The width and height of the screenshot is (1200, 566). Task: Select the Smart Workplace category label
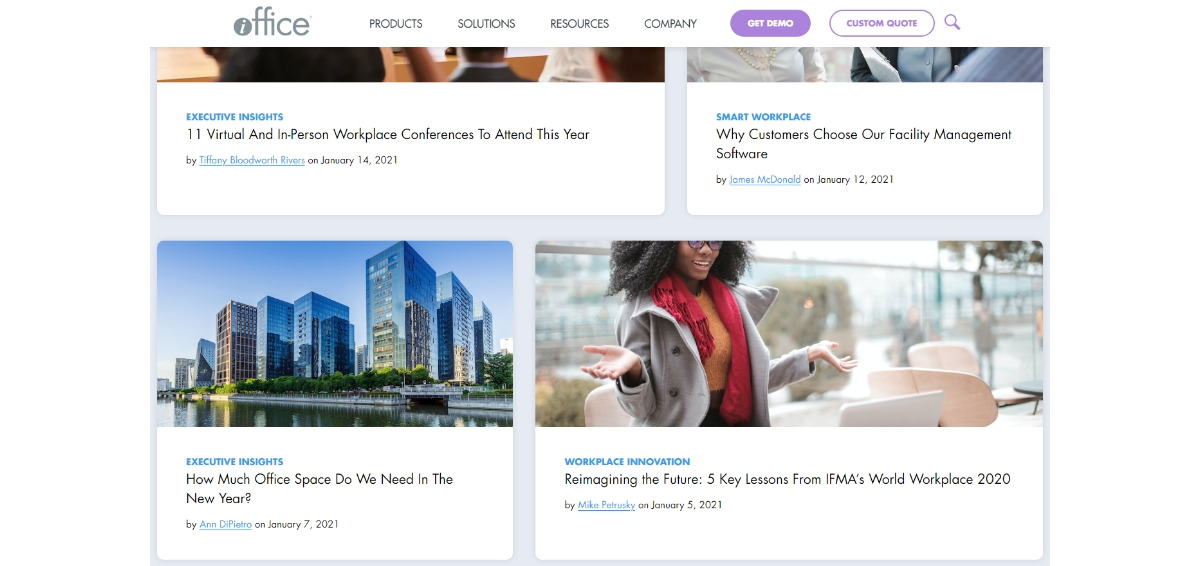point(763,117)
